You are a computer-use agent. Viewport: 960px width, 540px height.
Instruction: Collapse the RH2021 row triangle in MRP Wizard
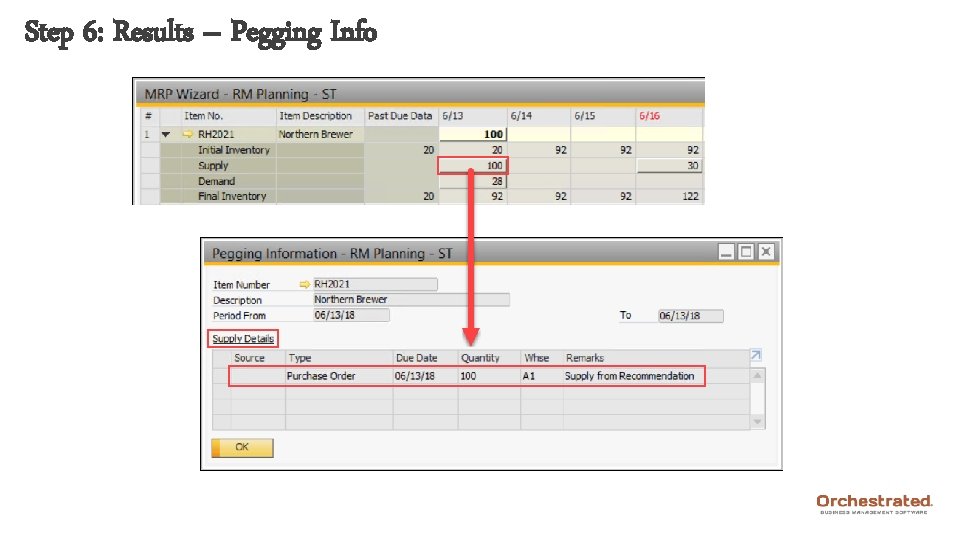point(166,134)
